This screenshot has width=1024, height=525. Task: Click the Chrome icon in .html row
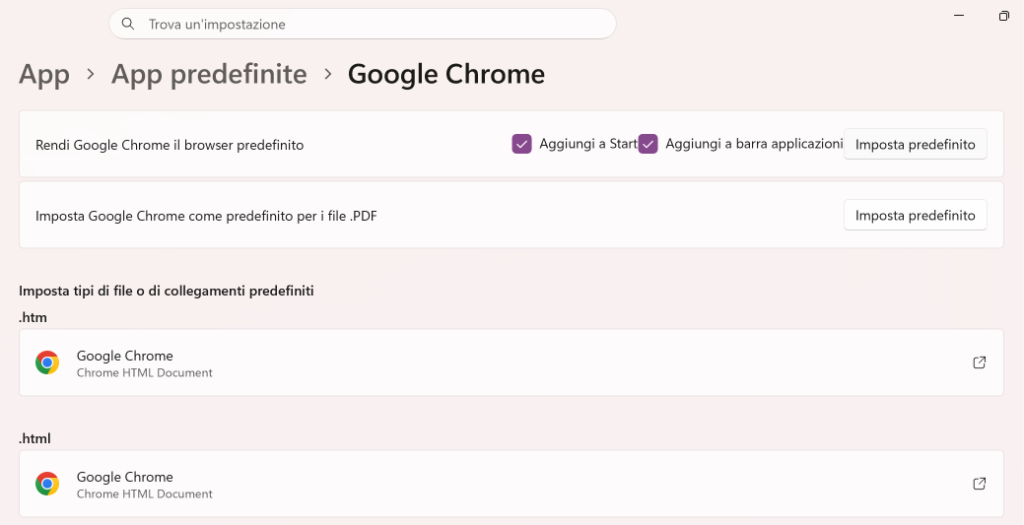47,484
